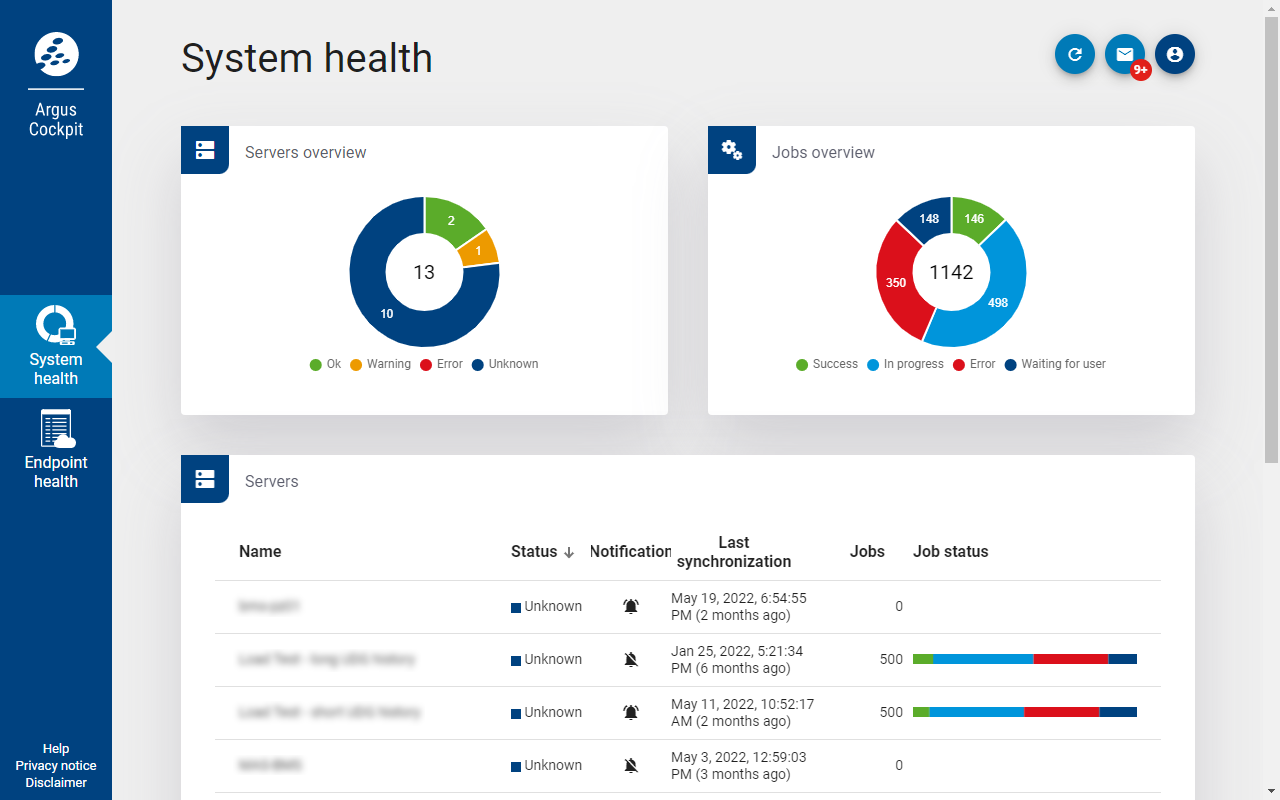Open the Help link in the sidebar
The height and width of the screenshot is (800, 1280).
tap(56, 749)
